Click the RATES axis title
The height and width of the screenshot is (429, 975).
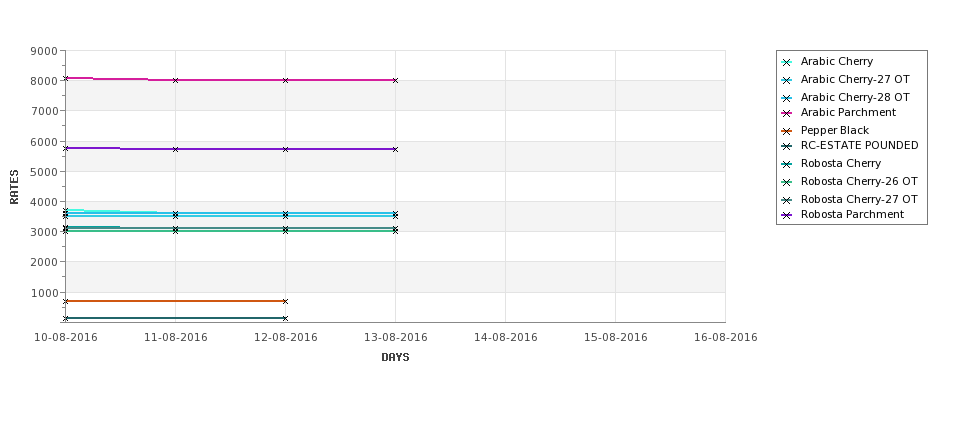pos(14,187)
